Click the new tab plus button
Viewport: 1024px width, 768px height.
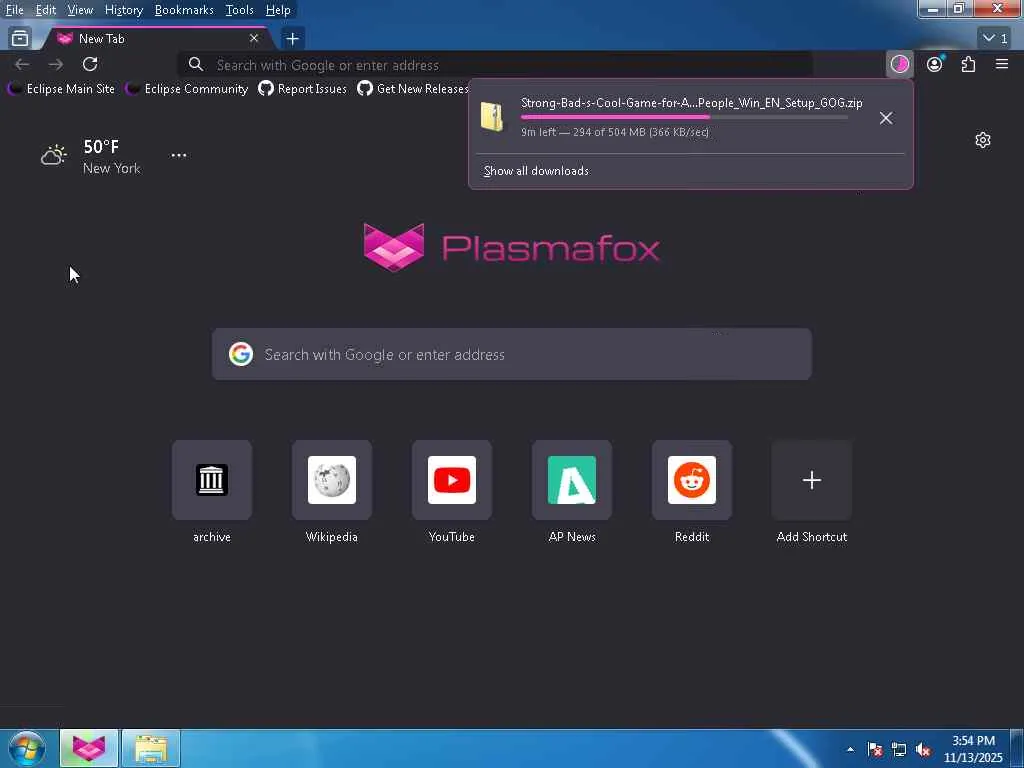(x=293, y=39)
